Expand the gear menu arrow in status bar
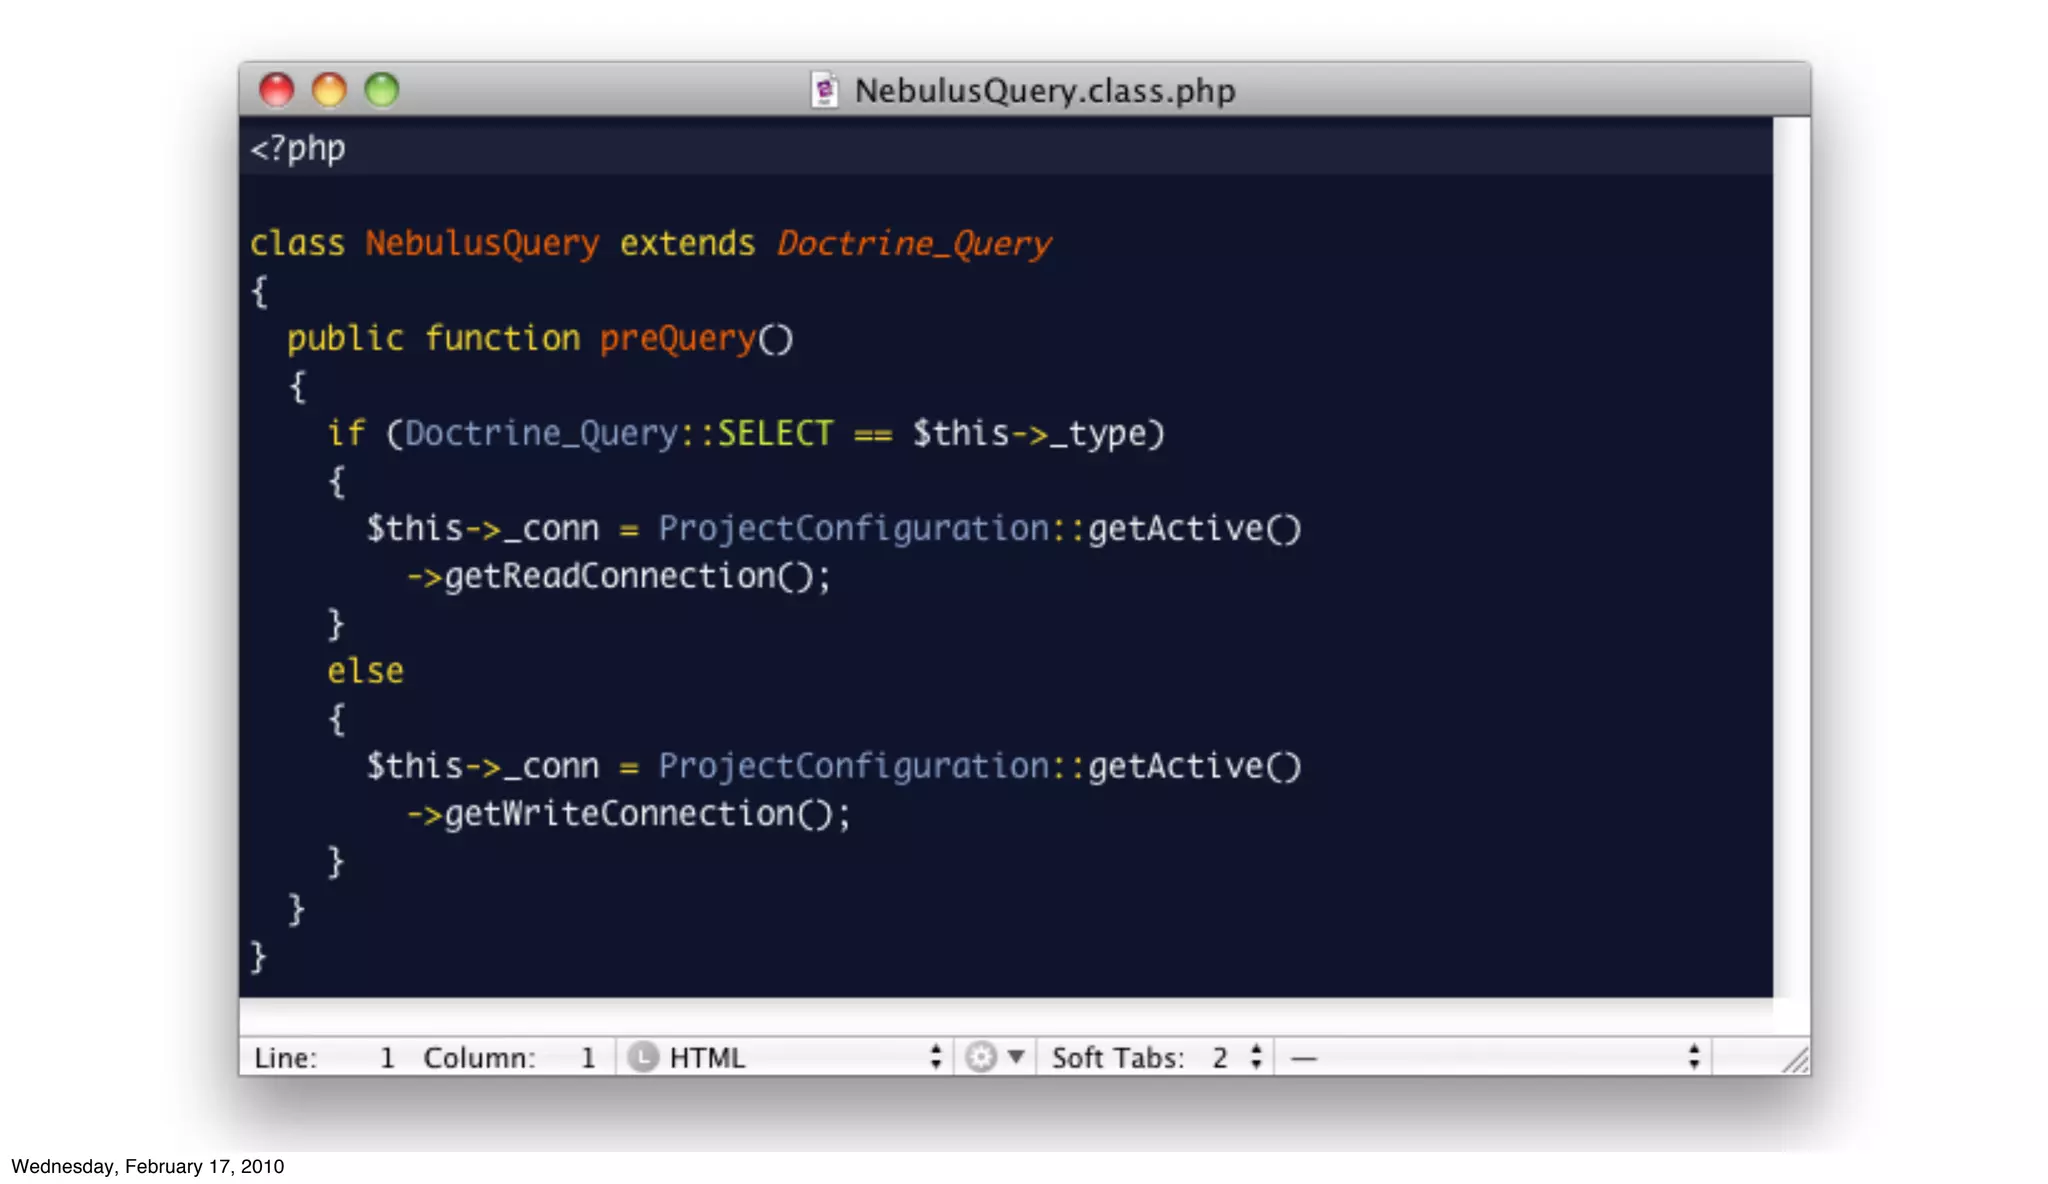This screenshot has height=1184, width=2048. coord(1016,1056)
